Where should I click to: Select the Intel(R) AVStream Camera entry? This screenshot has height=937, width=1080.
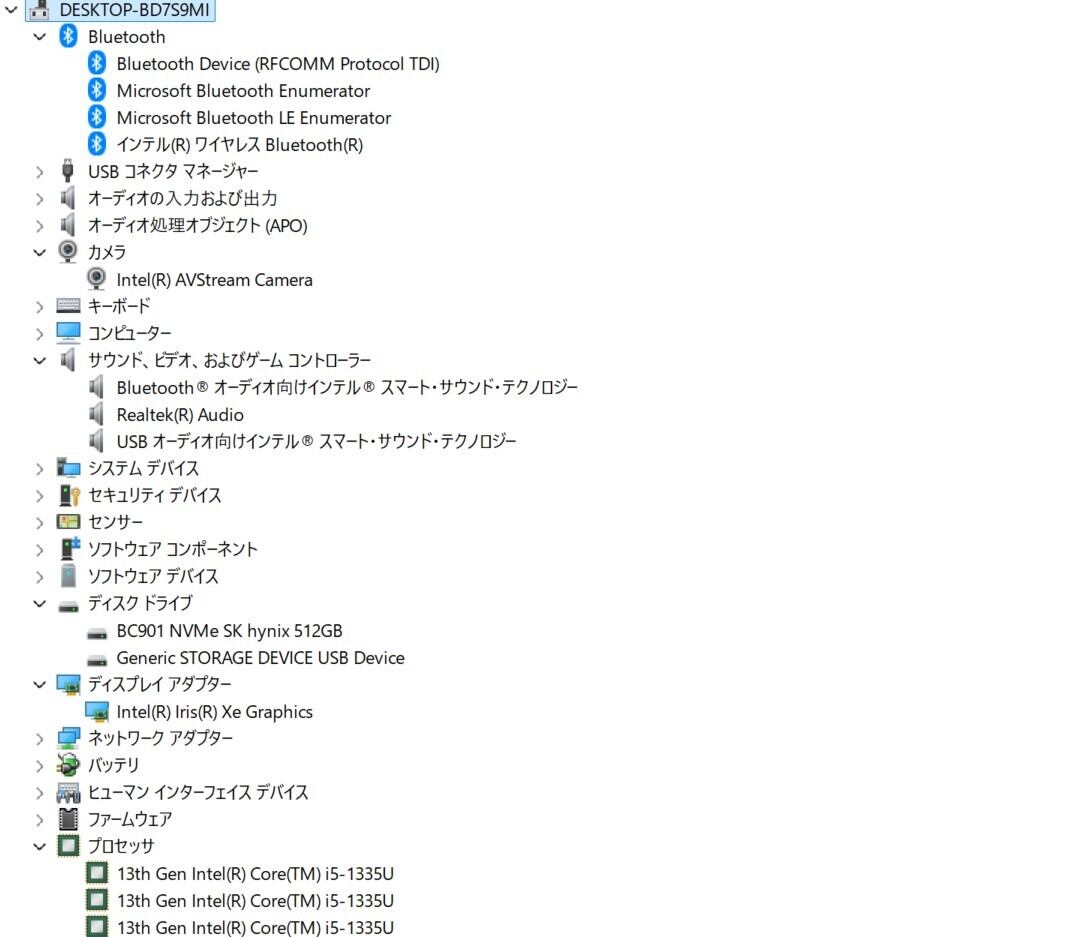tap(214, 280)
